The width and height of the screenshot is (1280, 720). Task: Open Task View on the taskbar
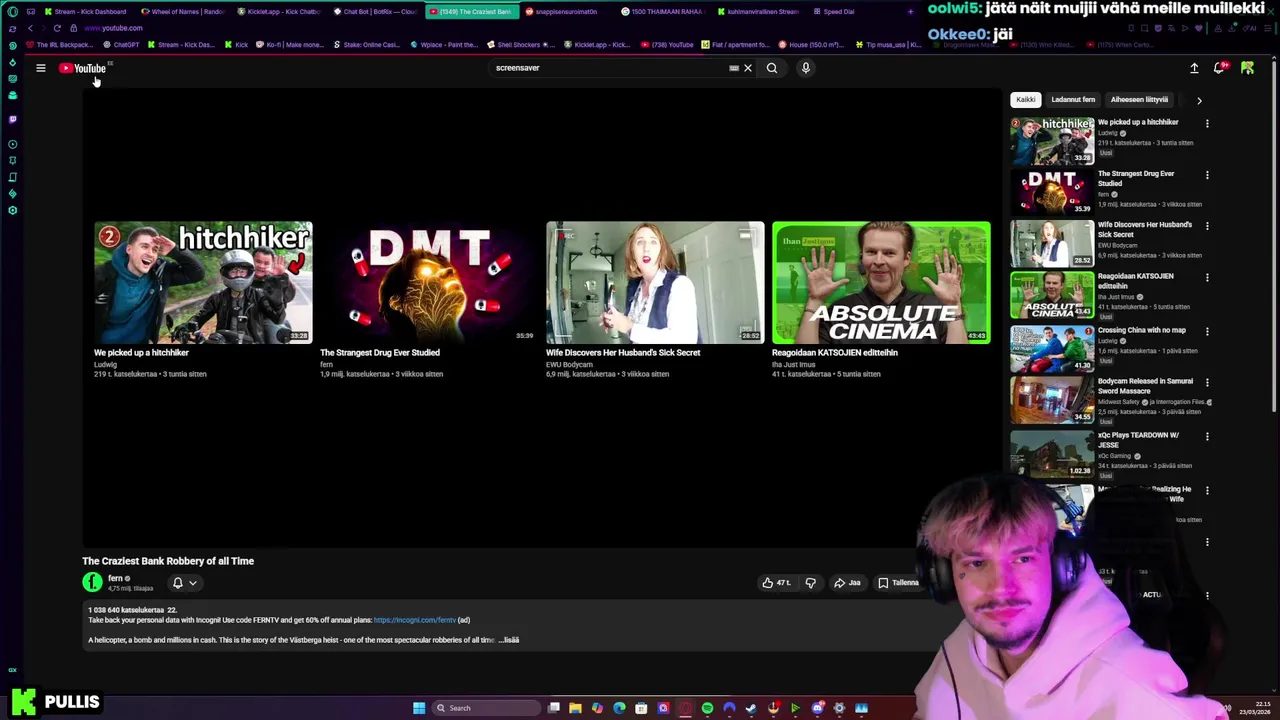point(553,708)
